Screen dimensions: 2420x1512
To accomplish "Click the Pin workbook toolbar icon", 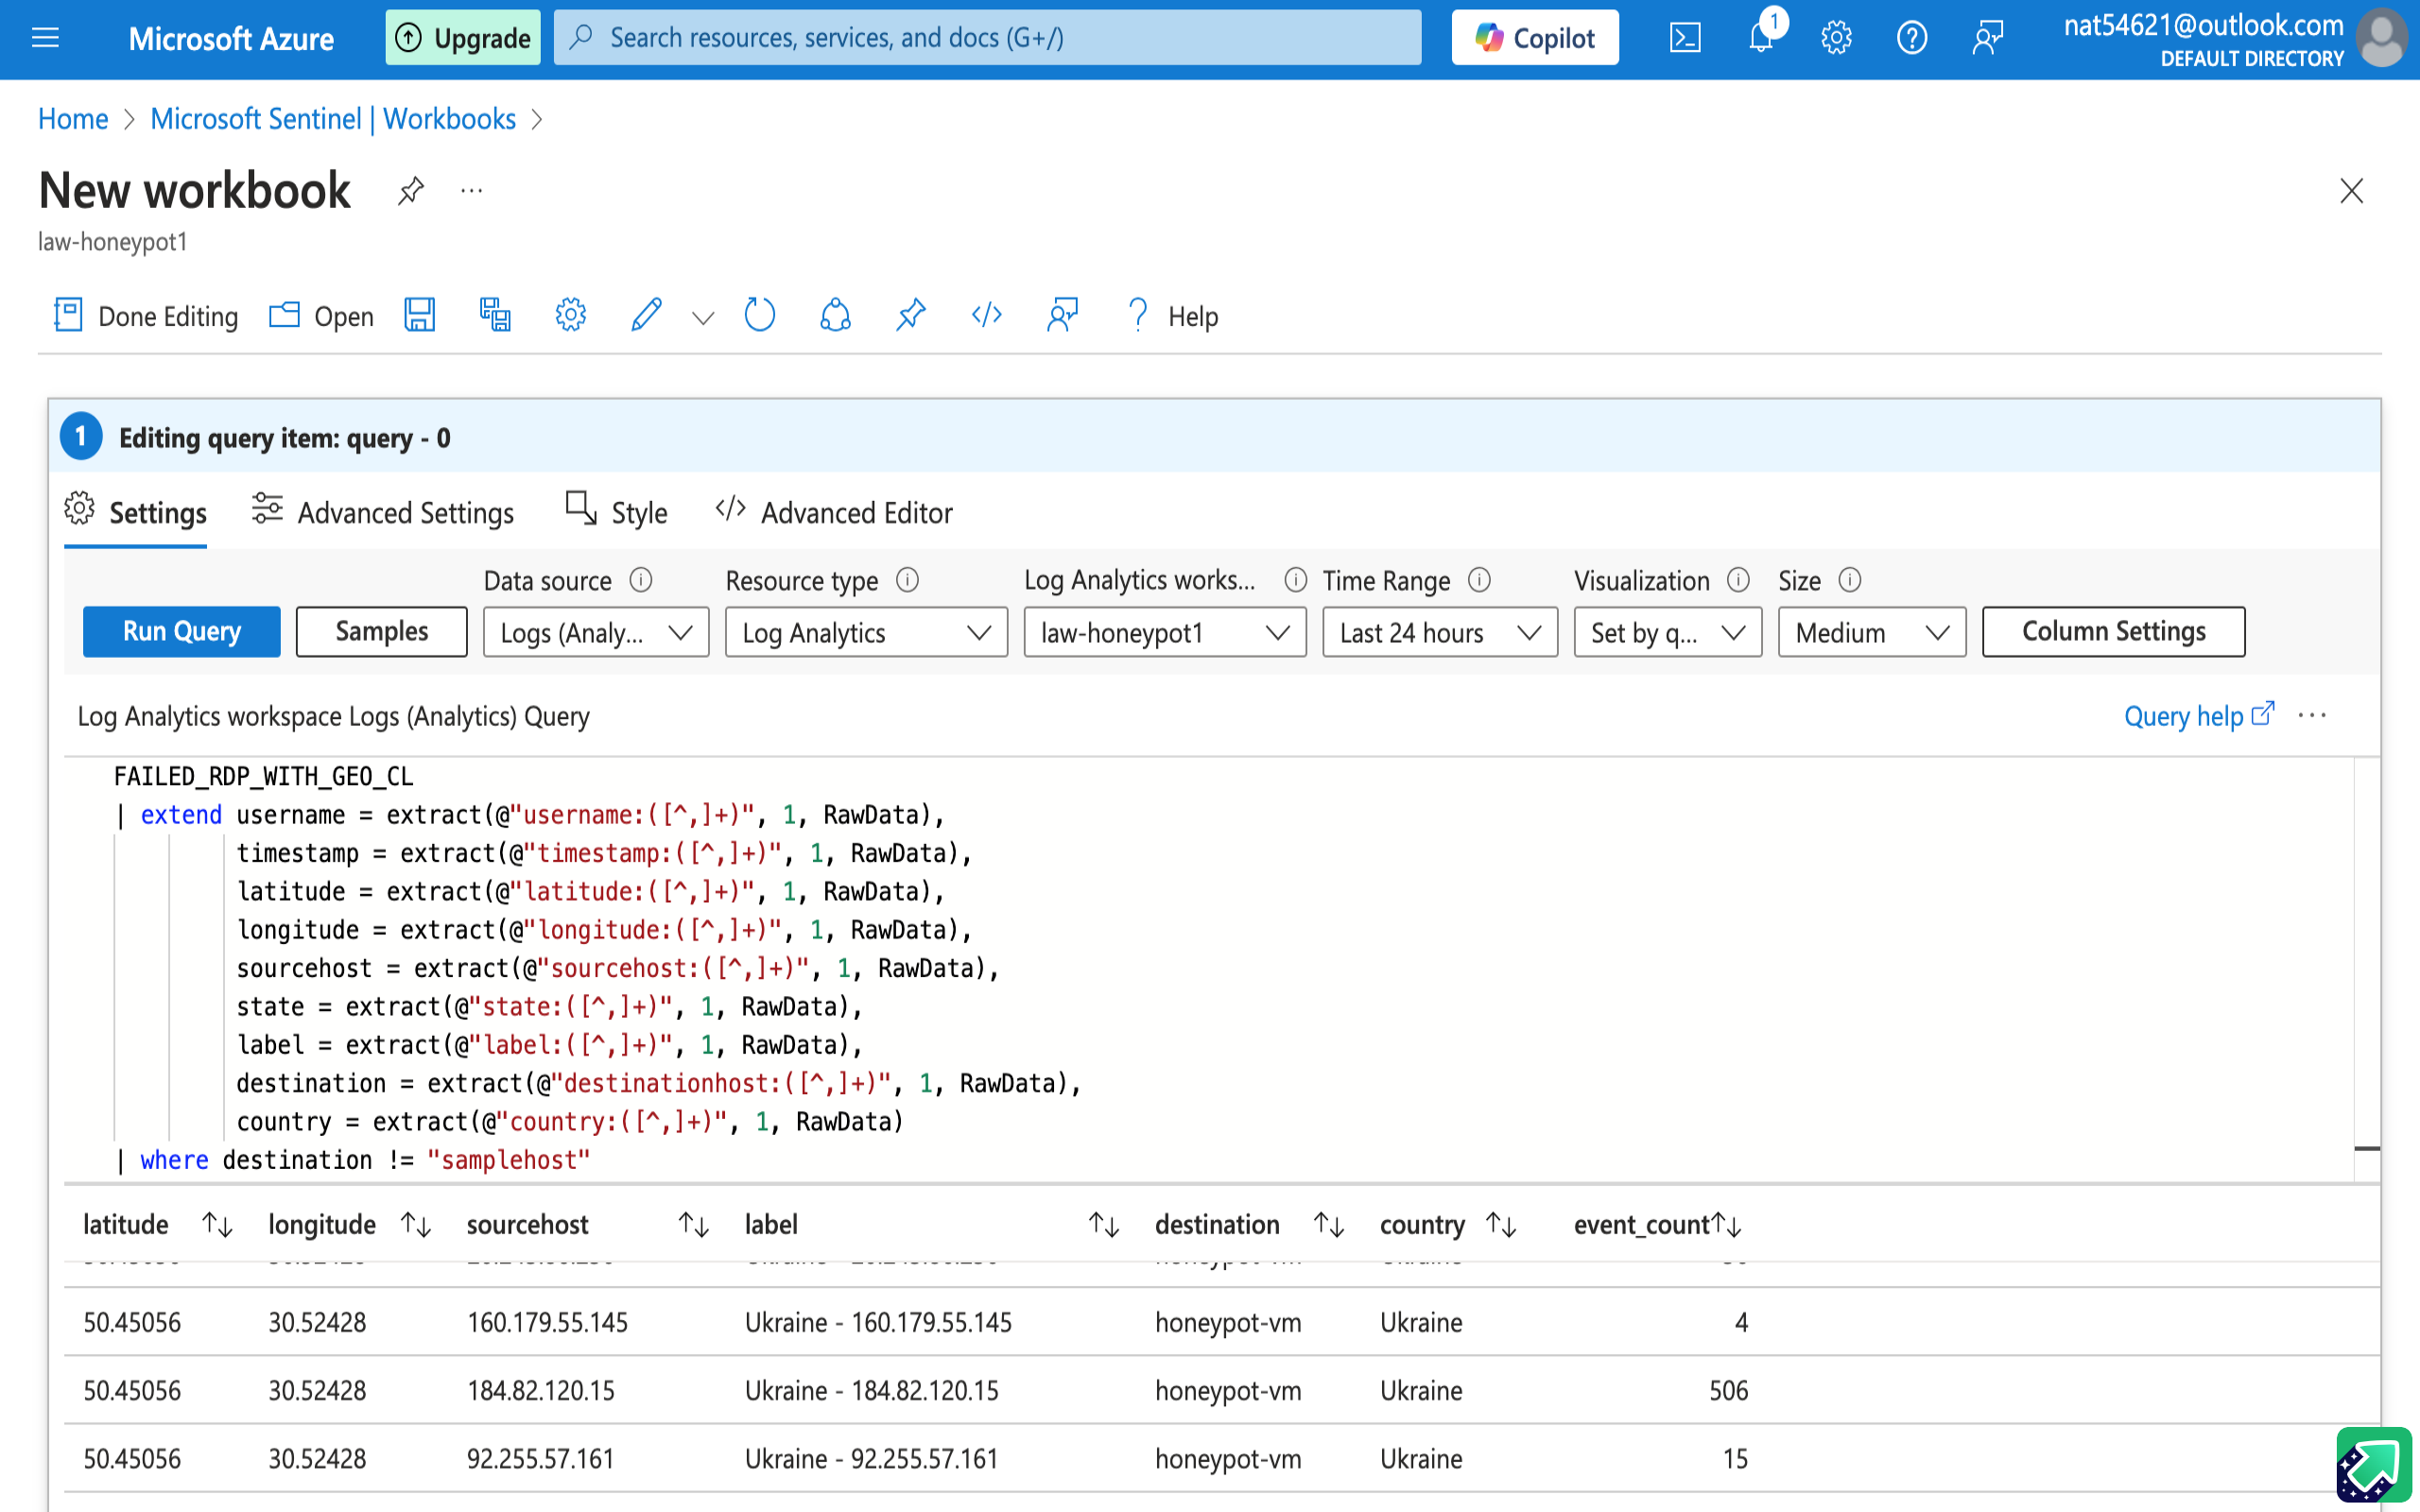I will pyautogui.click(x=910, y=316).
